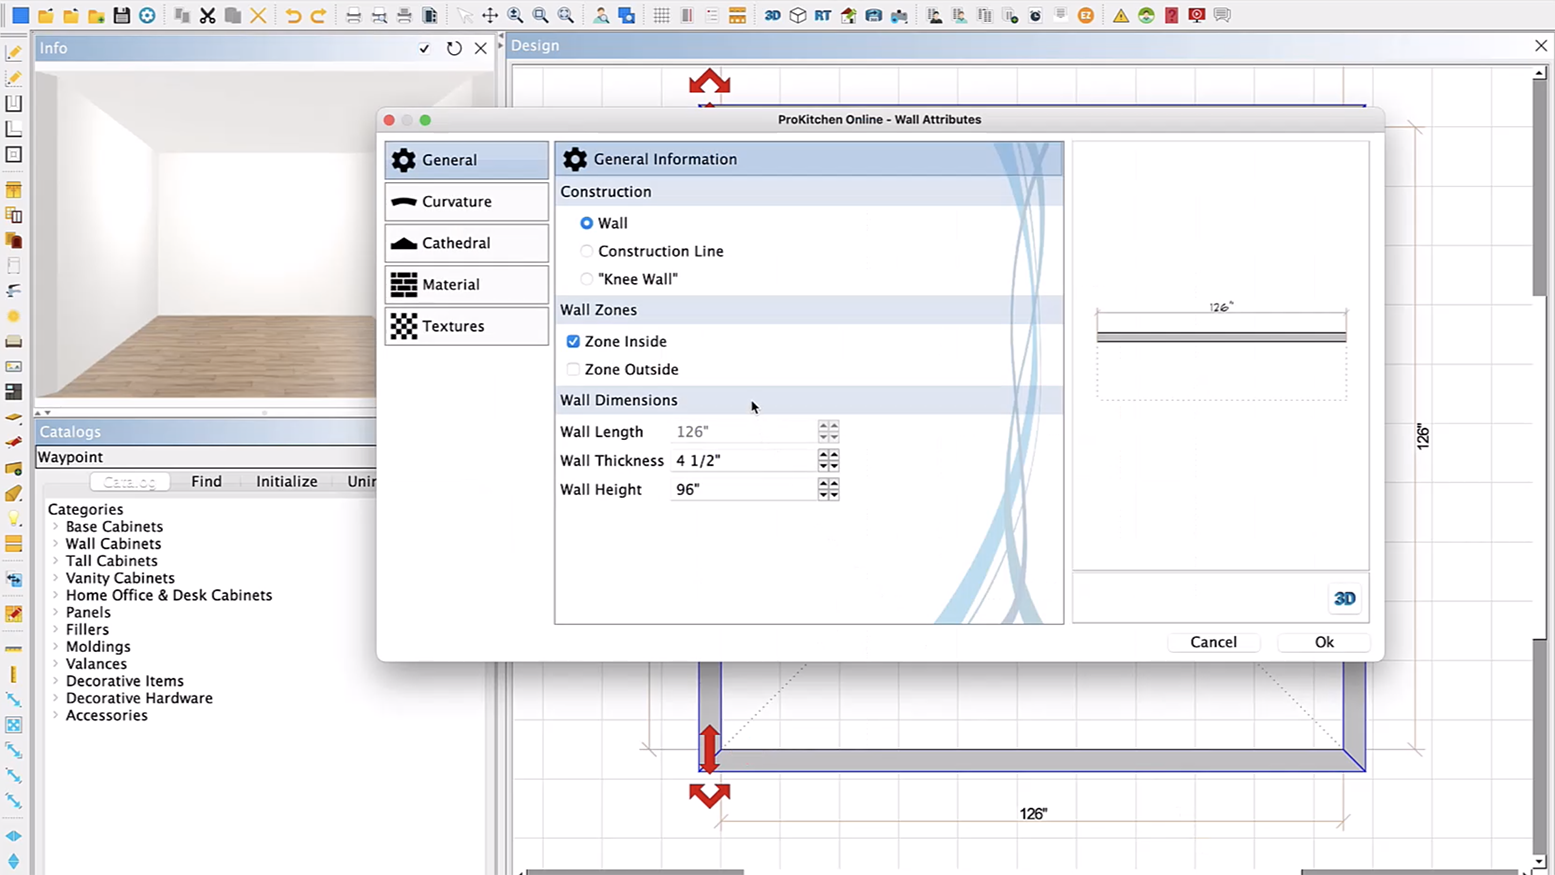Uncheck the Zone Inside checkbox
1555x875 pixels.
573,341
